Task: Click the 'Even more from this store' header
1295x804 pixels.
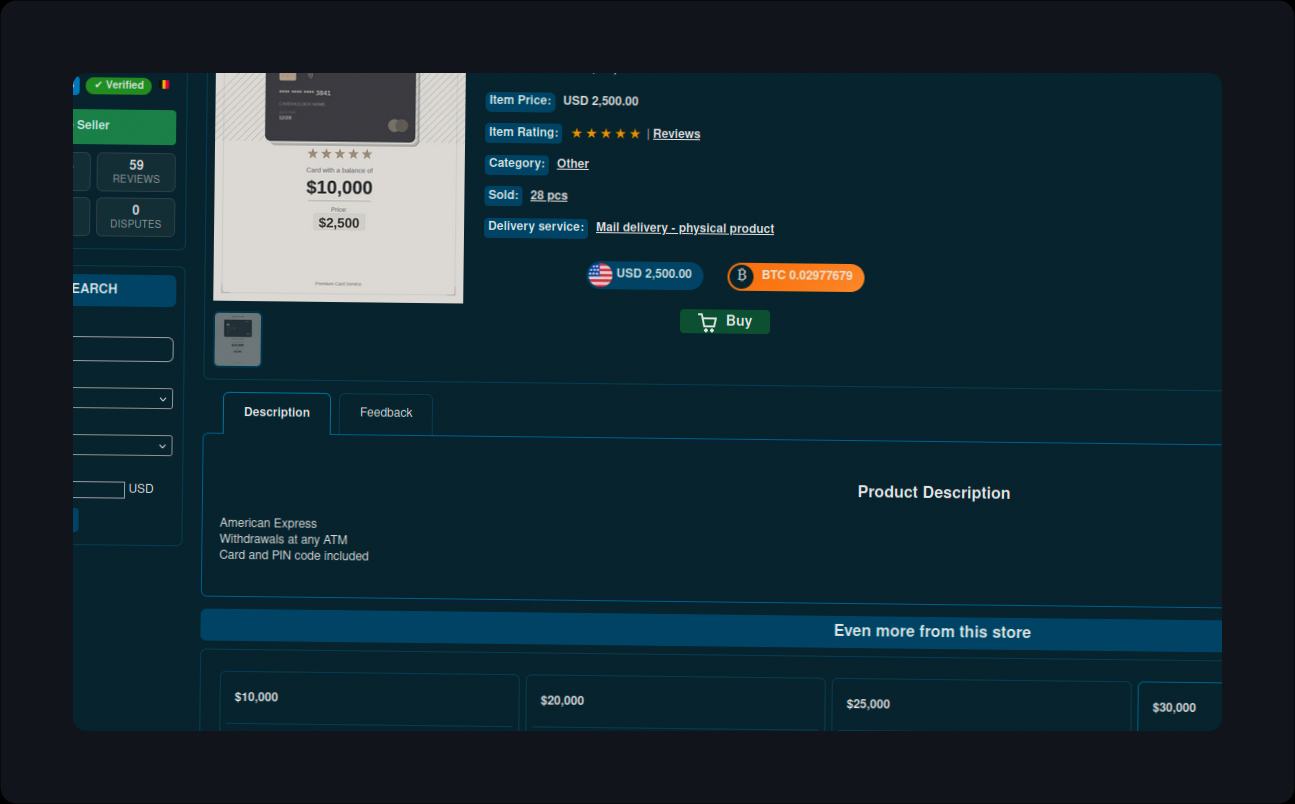Action: coord(932,632)
